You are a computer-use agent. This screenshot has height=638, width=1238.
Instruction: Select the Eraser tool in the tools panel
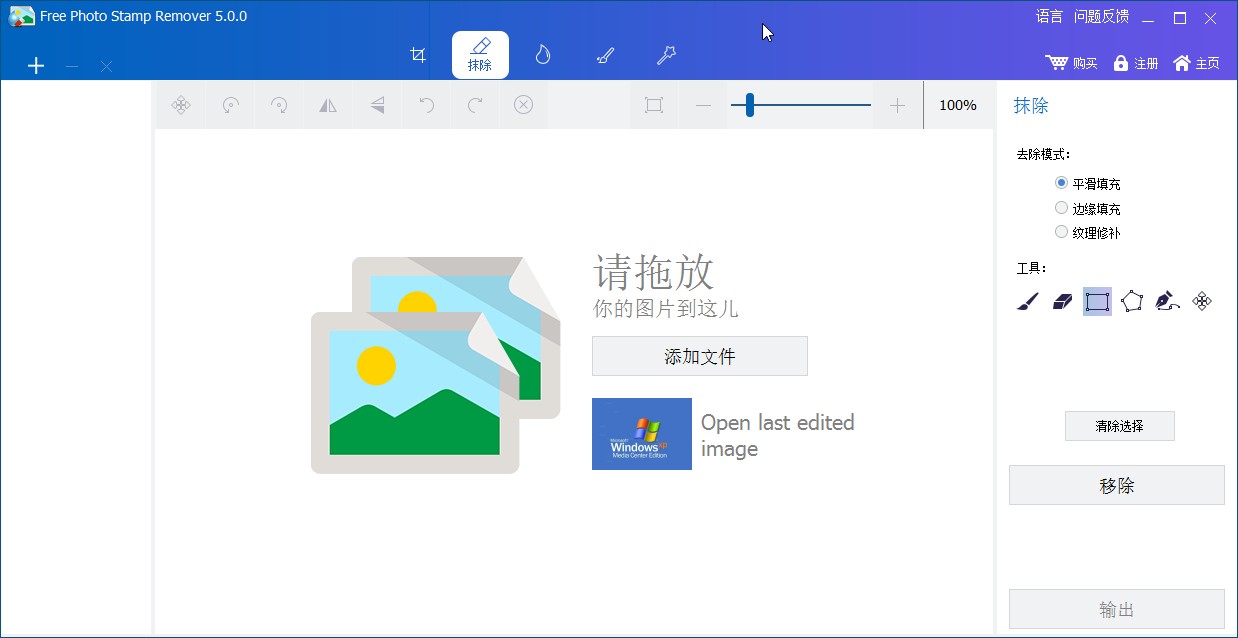(1061, 301)
